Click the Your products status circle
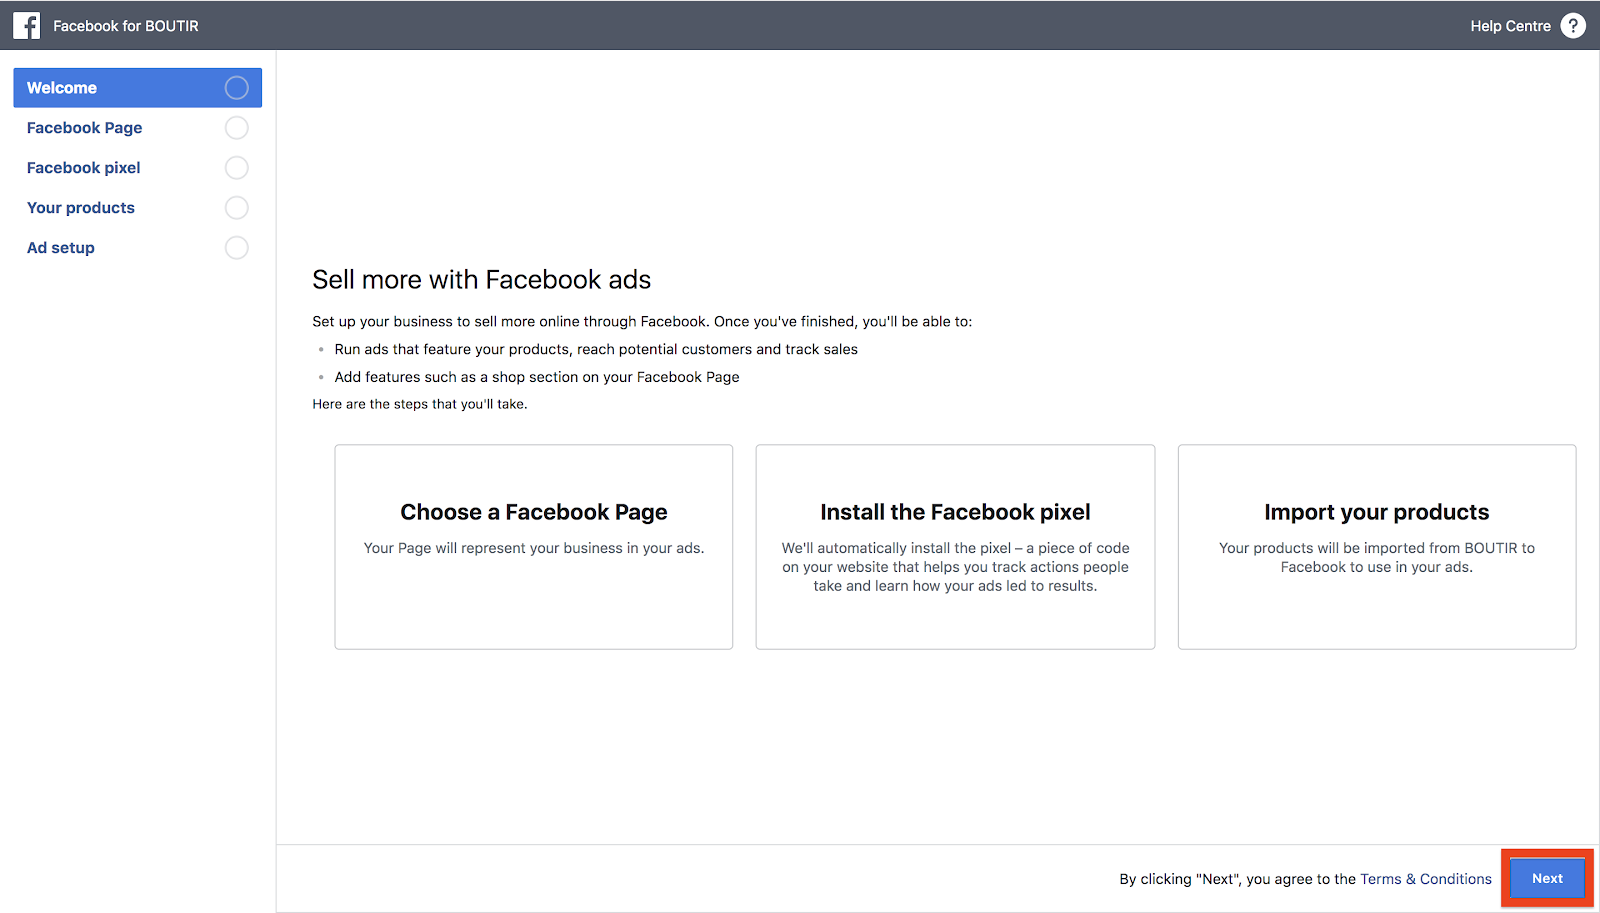1600x913 pixels. coord(237,208)
